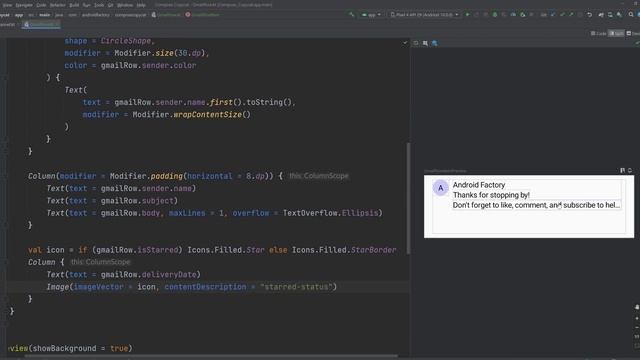This screenshot has height=360, width=640.
Task: Click the 'A' avatar circle in the preview
Action: point(440,188)
